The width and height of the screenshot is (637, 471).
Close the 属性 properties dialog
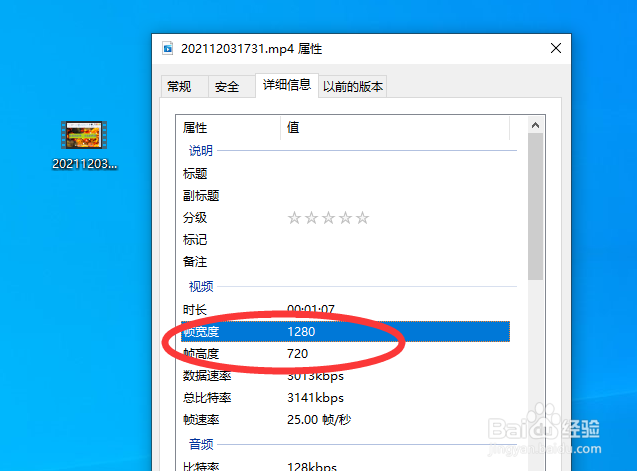click(556, 48)
